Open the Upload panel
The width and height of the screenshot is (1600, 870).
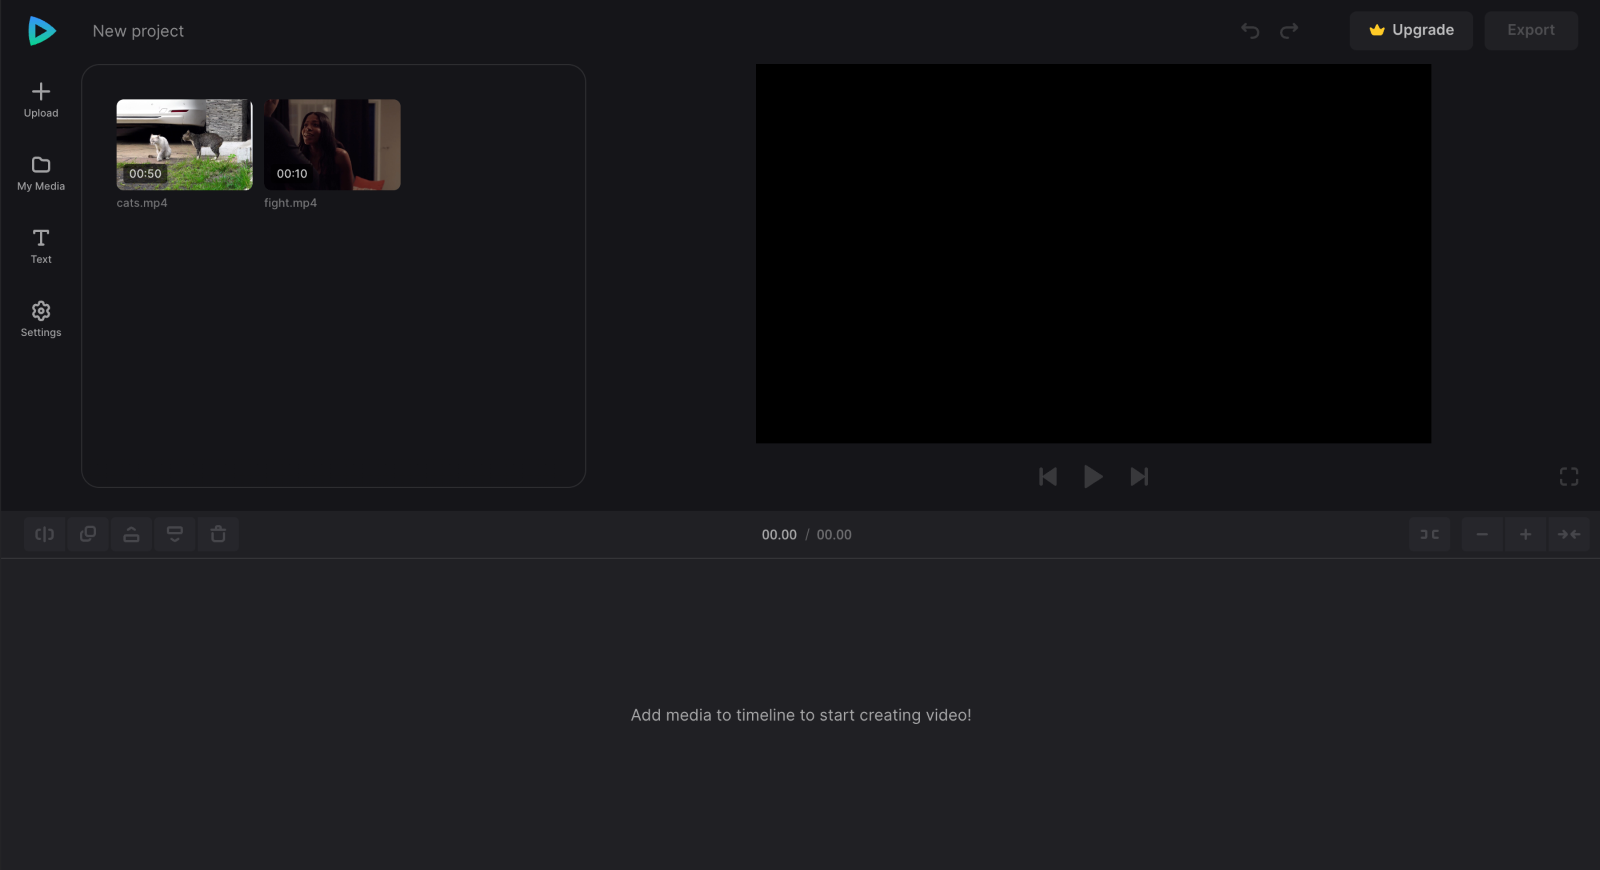pos(41,100)
